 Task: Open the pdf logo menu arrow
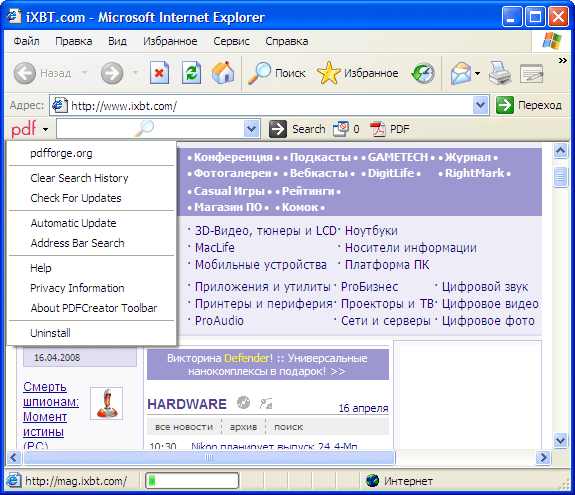tap(45, 129)
